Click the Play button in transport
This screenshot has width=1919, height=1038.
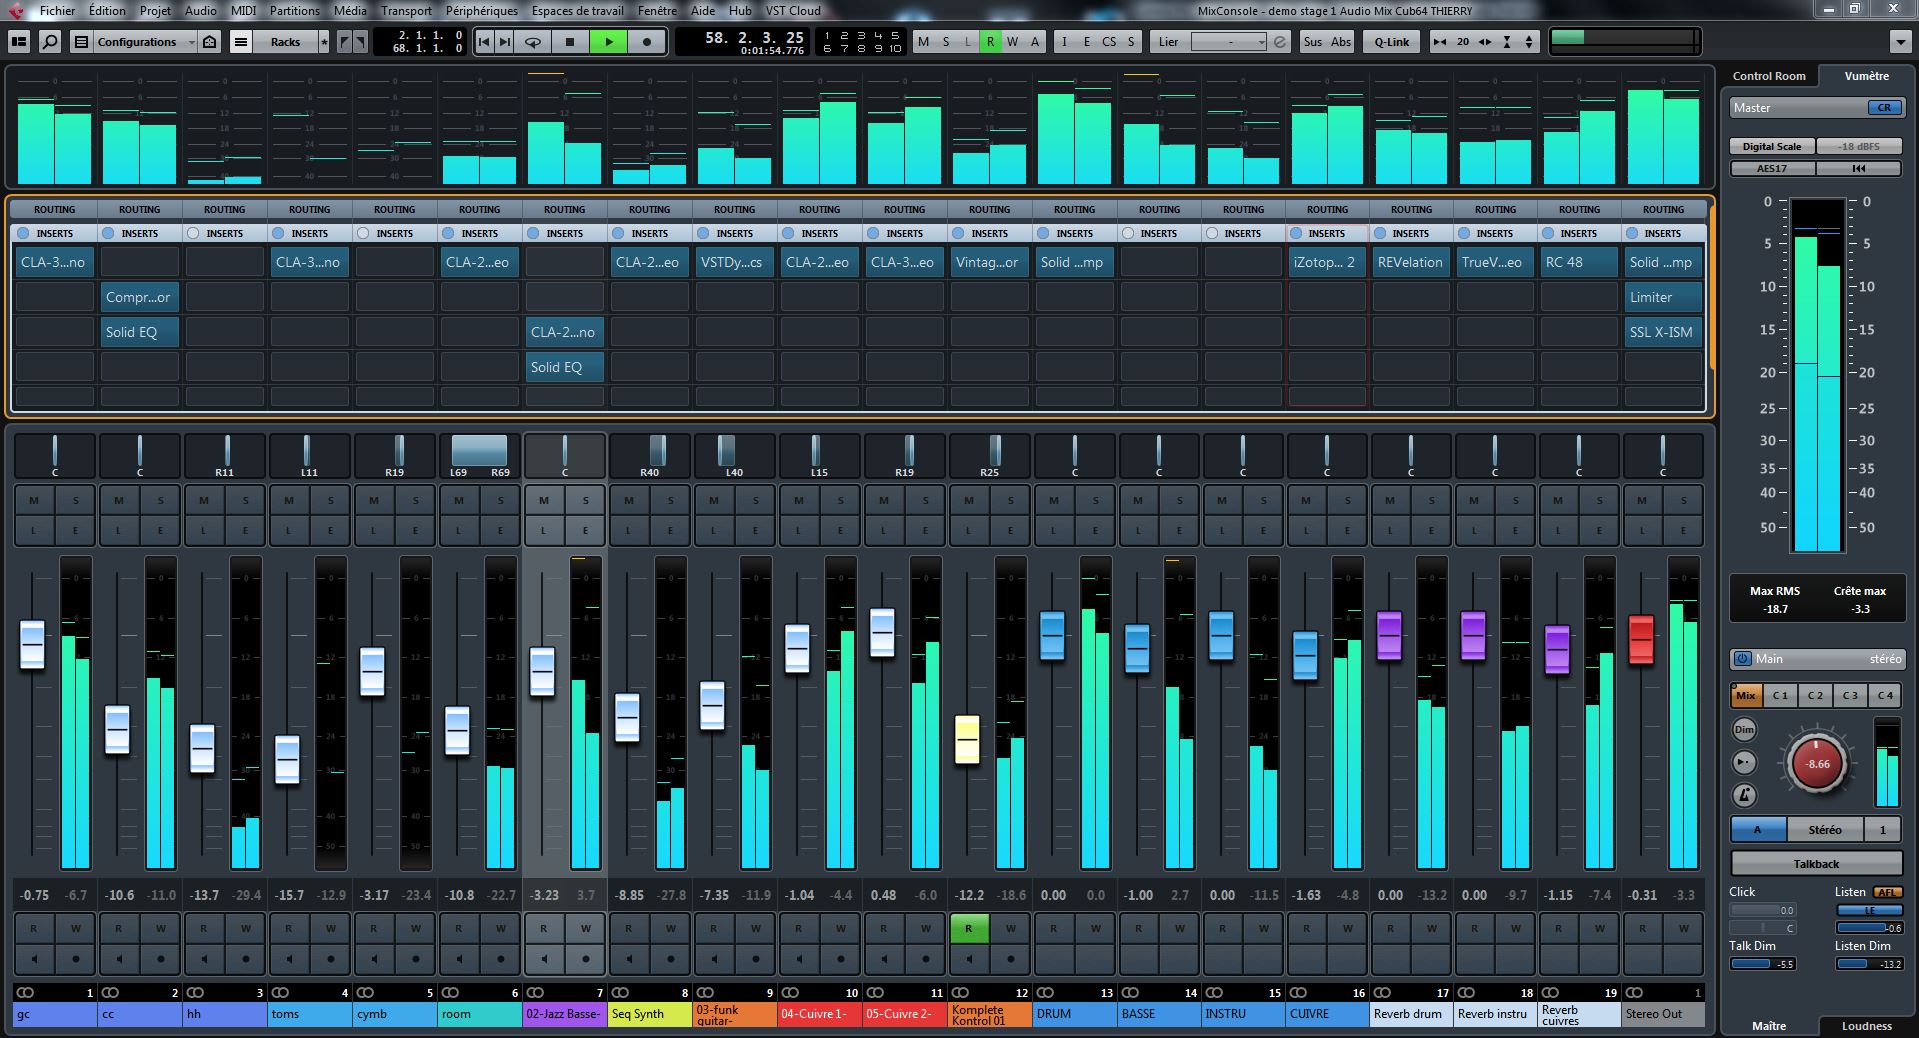pos(608,42)
